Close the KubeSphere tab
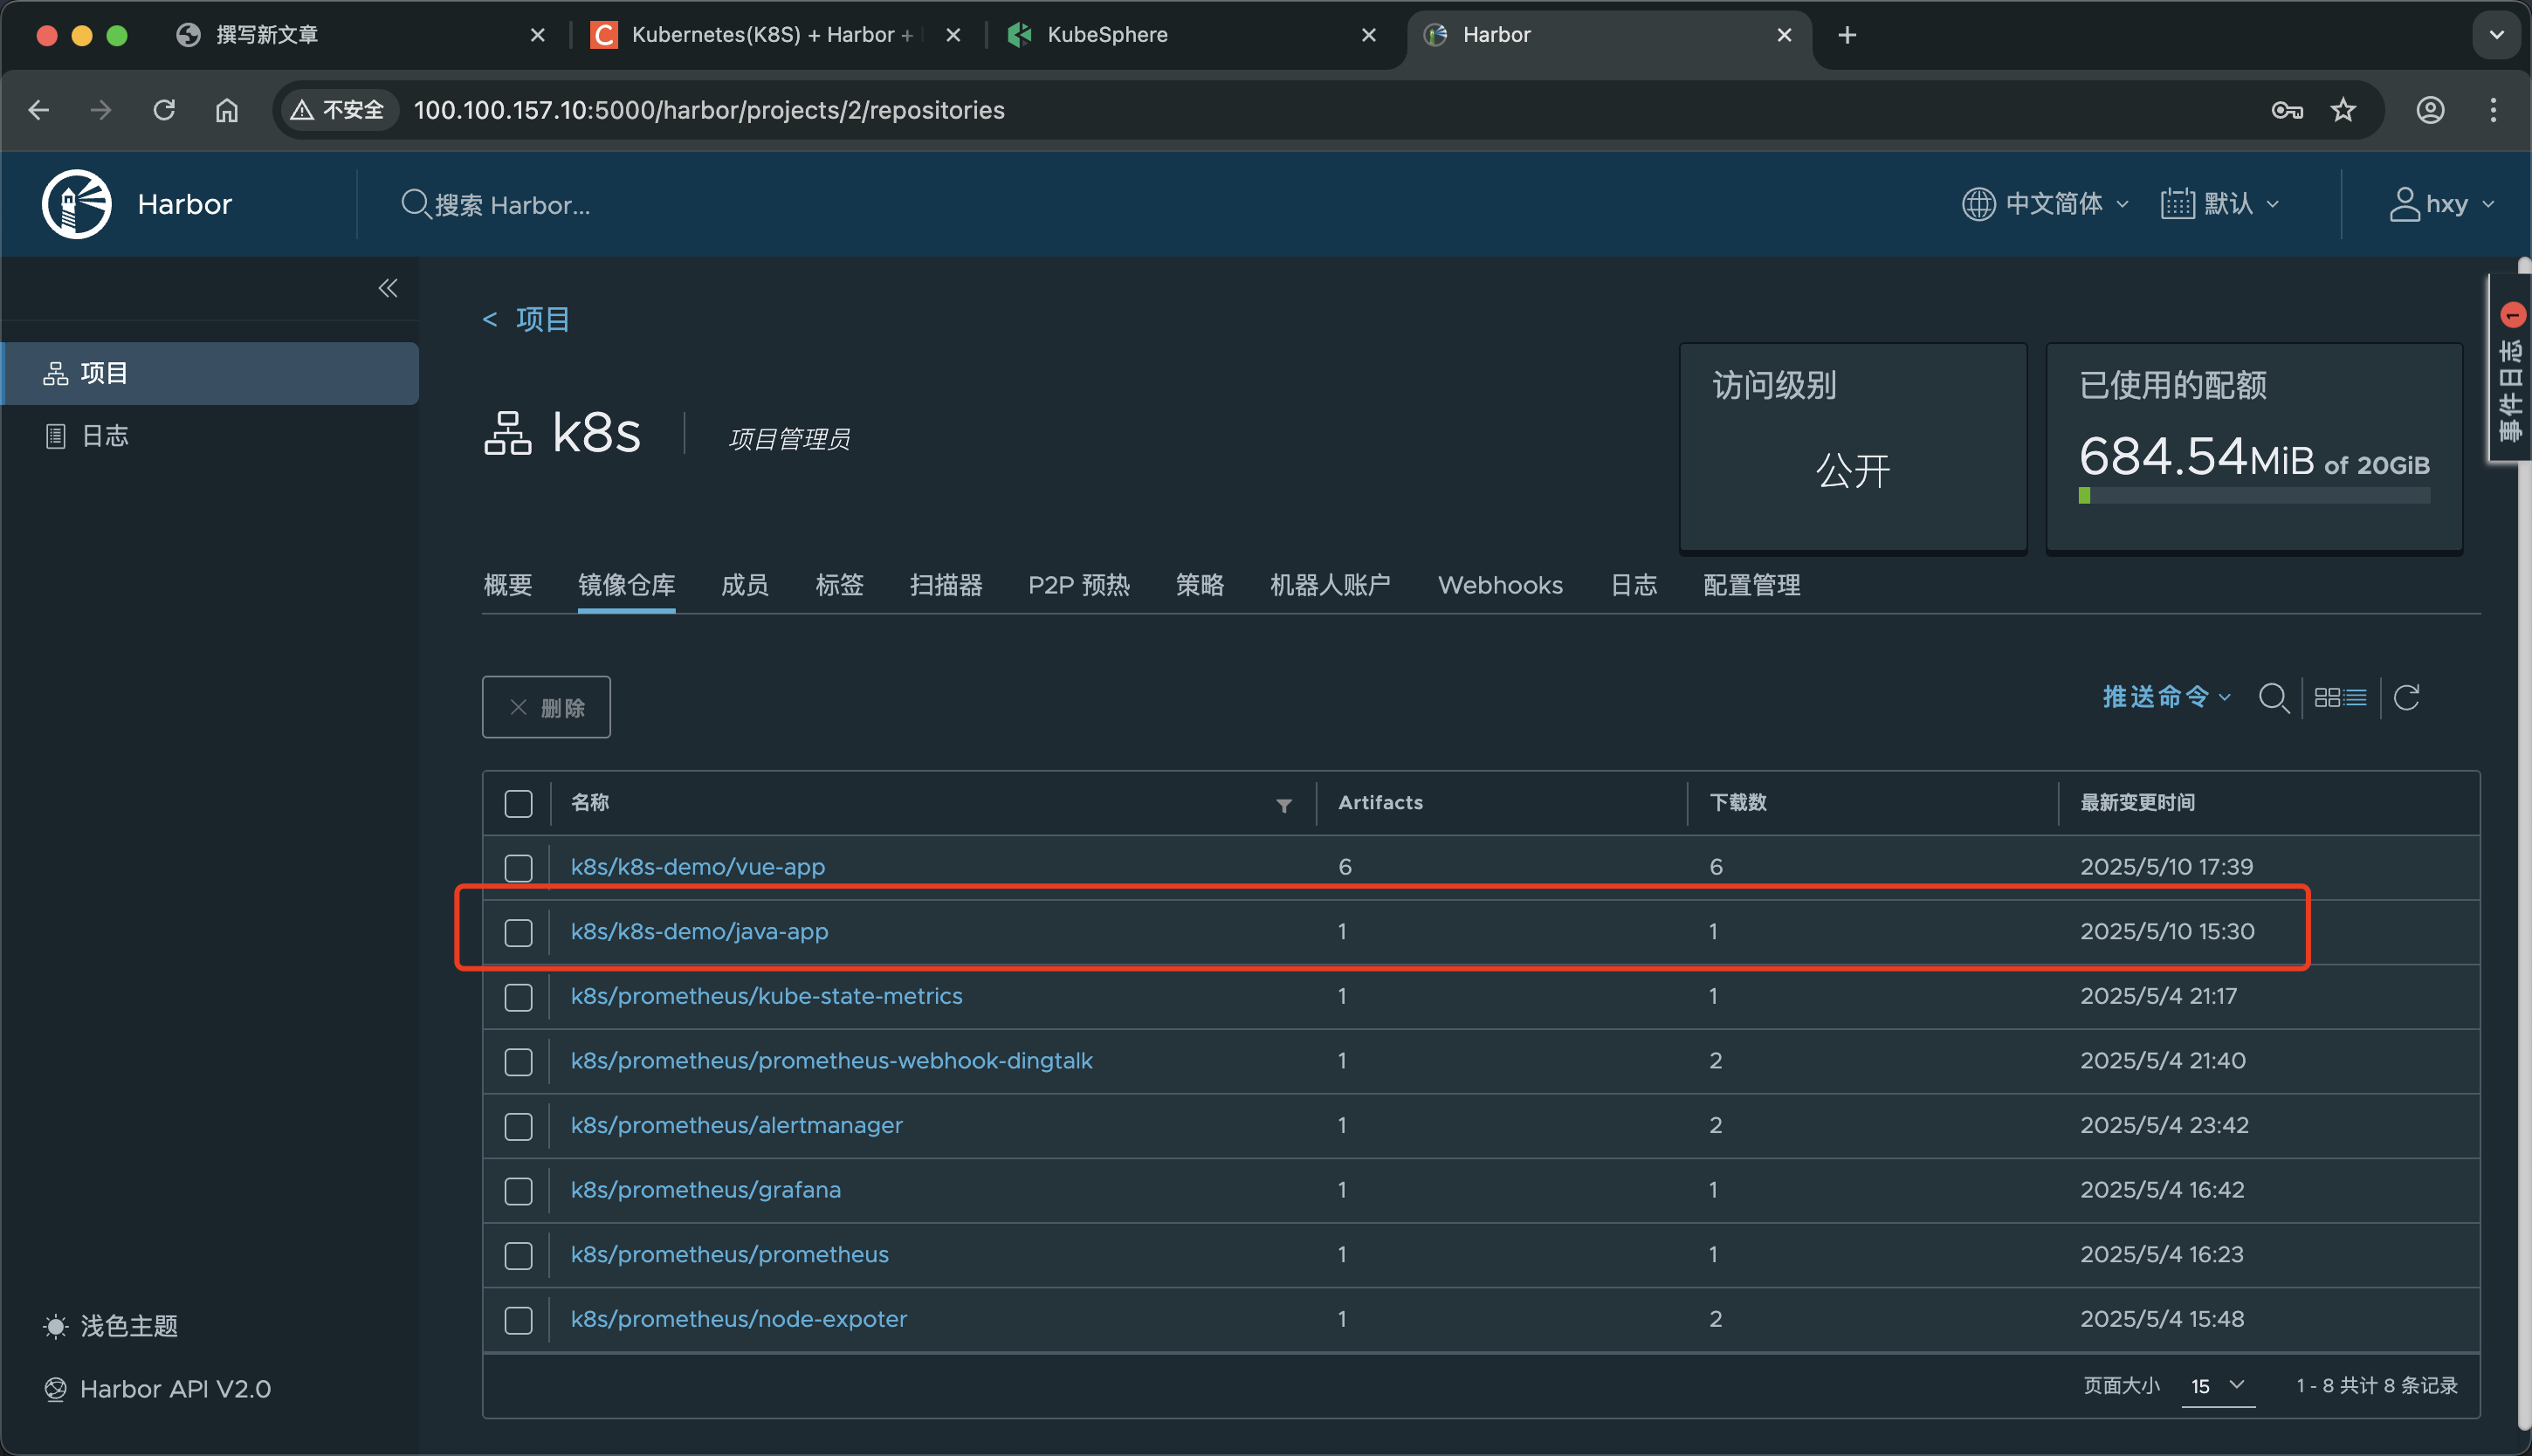The width and height of the screenshot is (2532, 1456). (x=1369, y=35)
